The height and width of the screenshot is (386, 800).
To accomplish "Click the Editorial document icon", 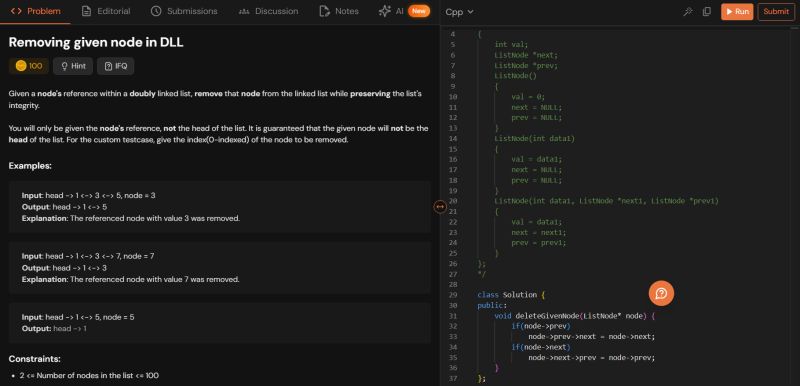I will click(x=87, y=11).
